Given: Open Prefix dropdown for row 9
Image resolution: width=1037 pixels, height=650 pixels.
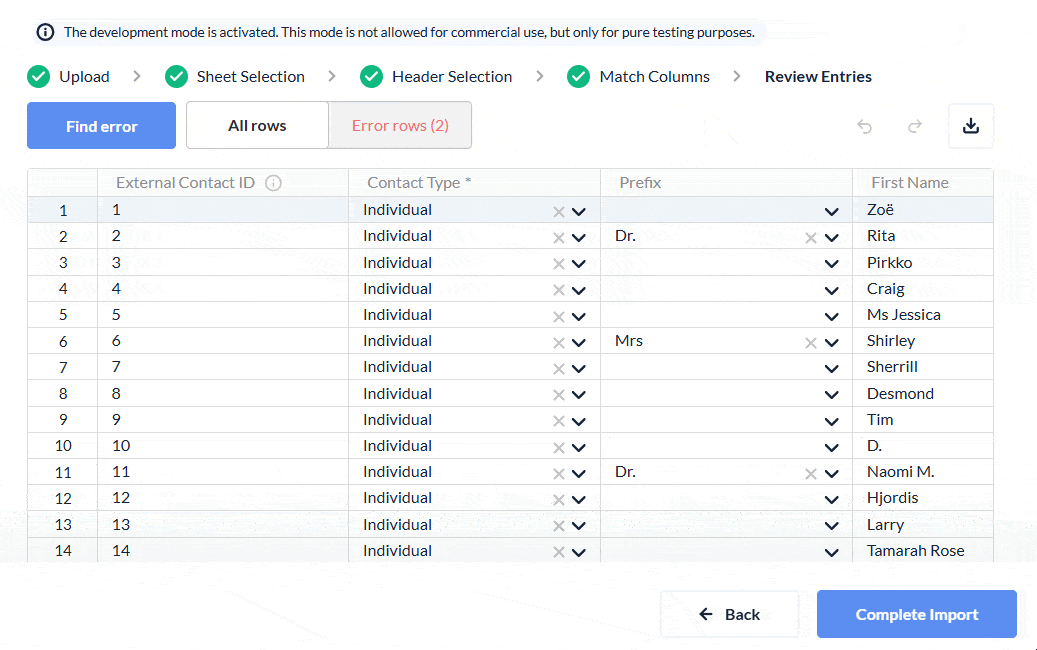Looking at the screenshot, I should click(831, 421).
